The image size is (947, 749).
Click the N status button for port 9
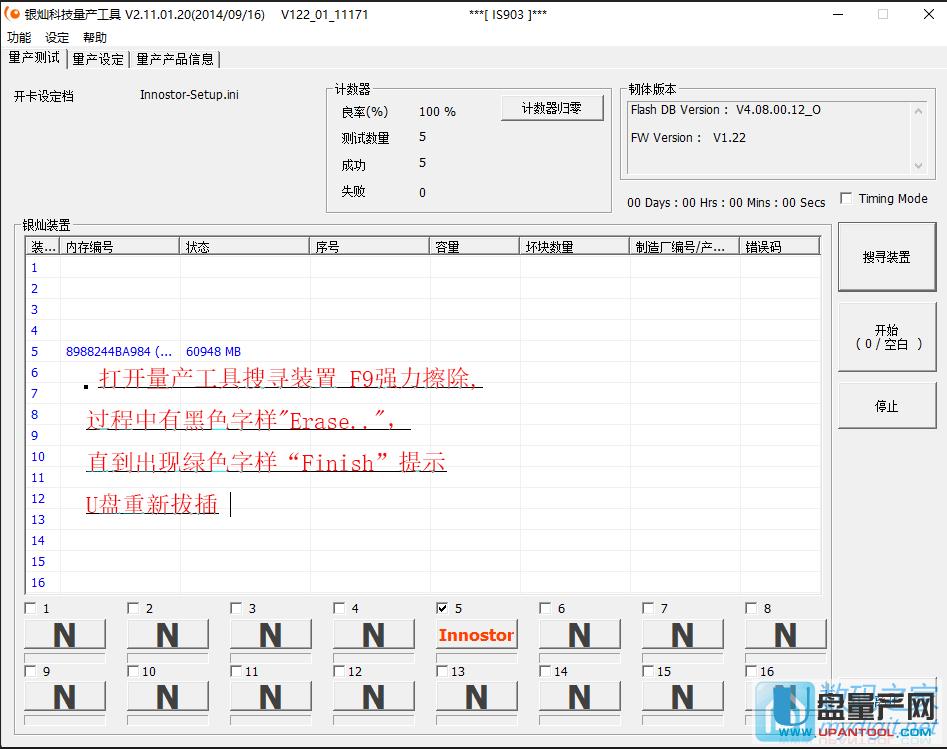click(x=64, y=696)
